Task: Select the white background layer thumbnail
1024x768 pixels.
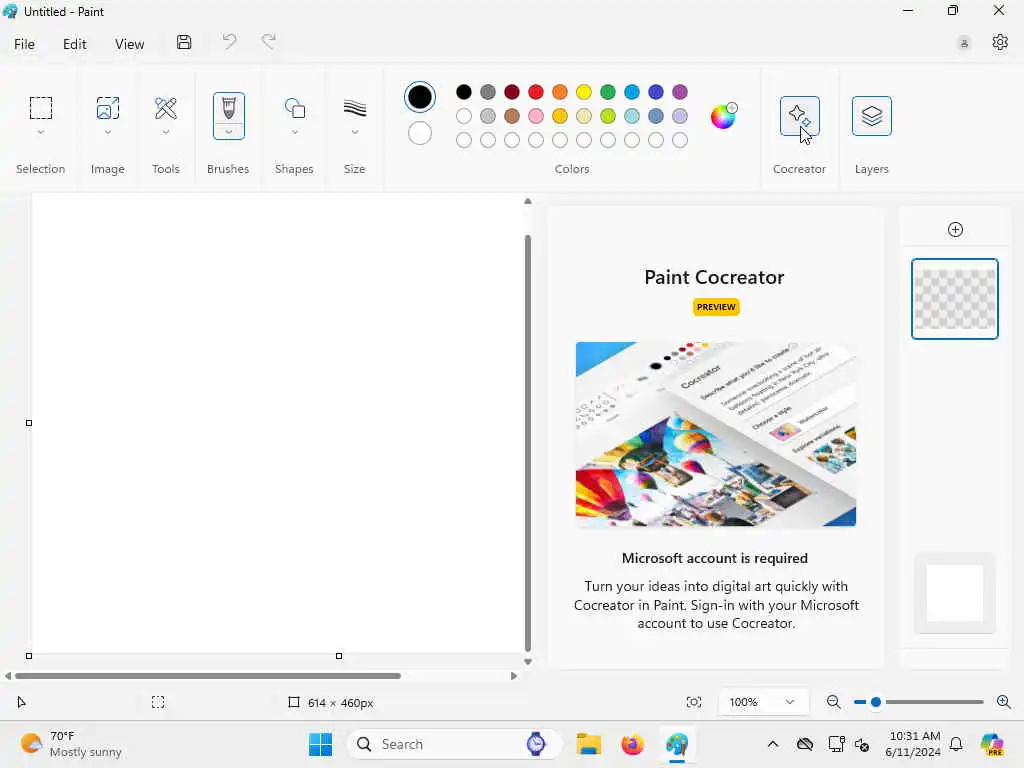Action: pos(955,593)
